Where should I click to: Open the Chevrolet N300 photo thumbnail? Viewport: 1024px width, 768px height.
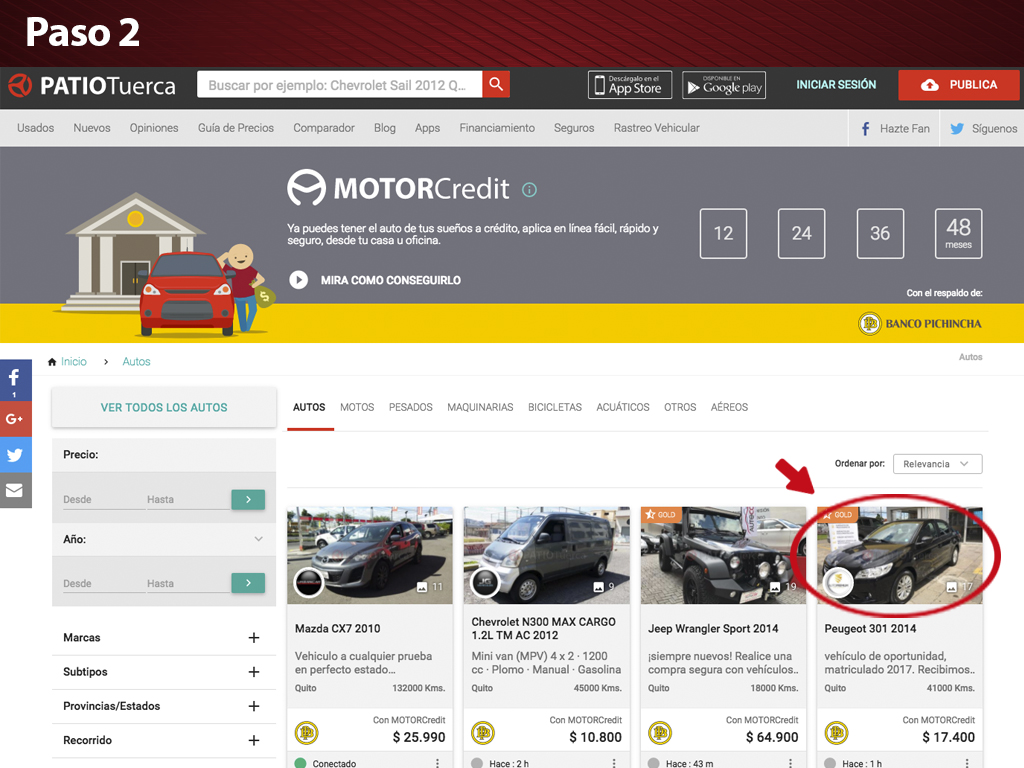(x=547, y=555)
